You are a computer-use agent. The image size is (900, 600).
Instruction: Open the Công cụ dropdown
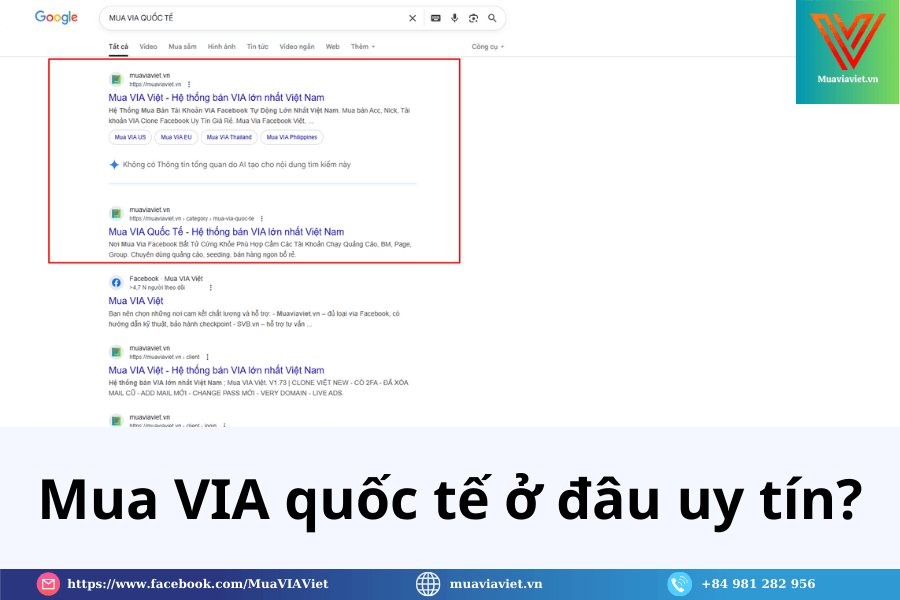(x=487, y=47)
